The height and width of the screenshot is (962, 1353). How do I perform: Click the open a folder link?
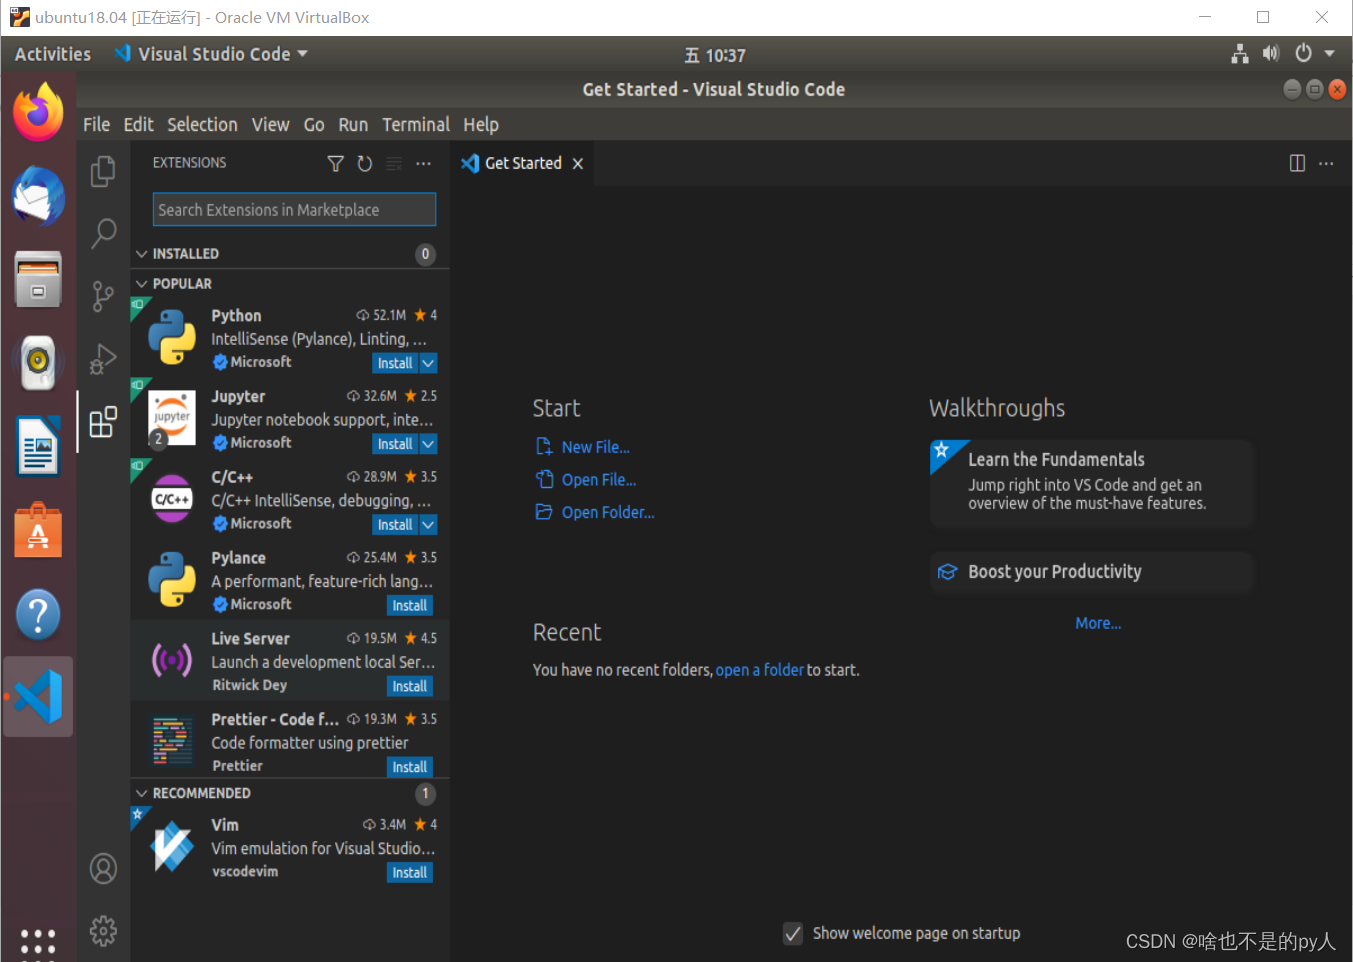click(759, 670)
